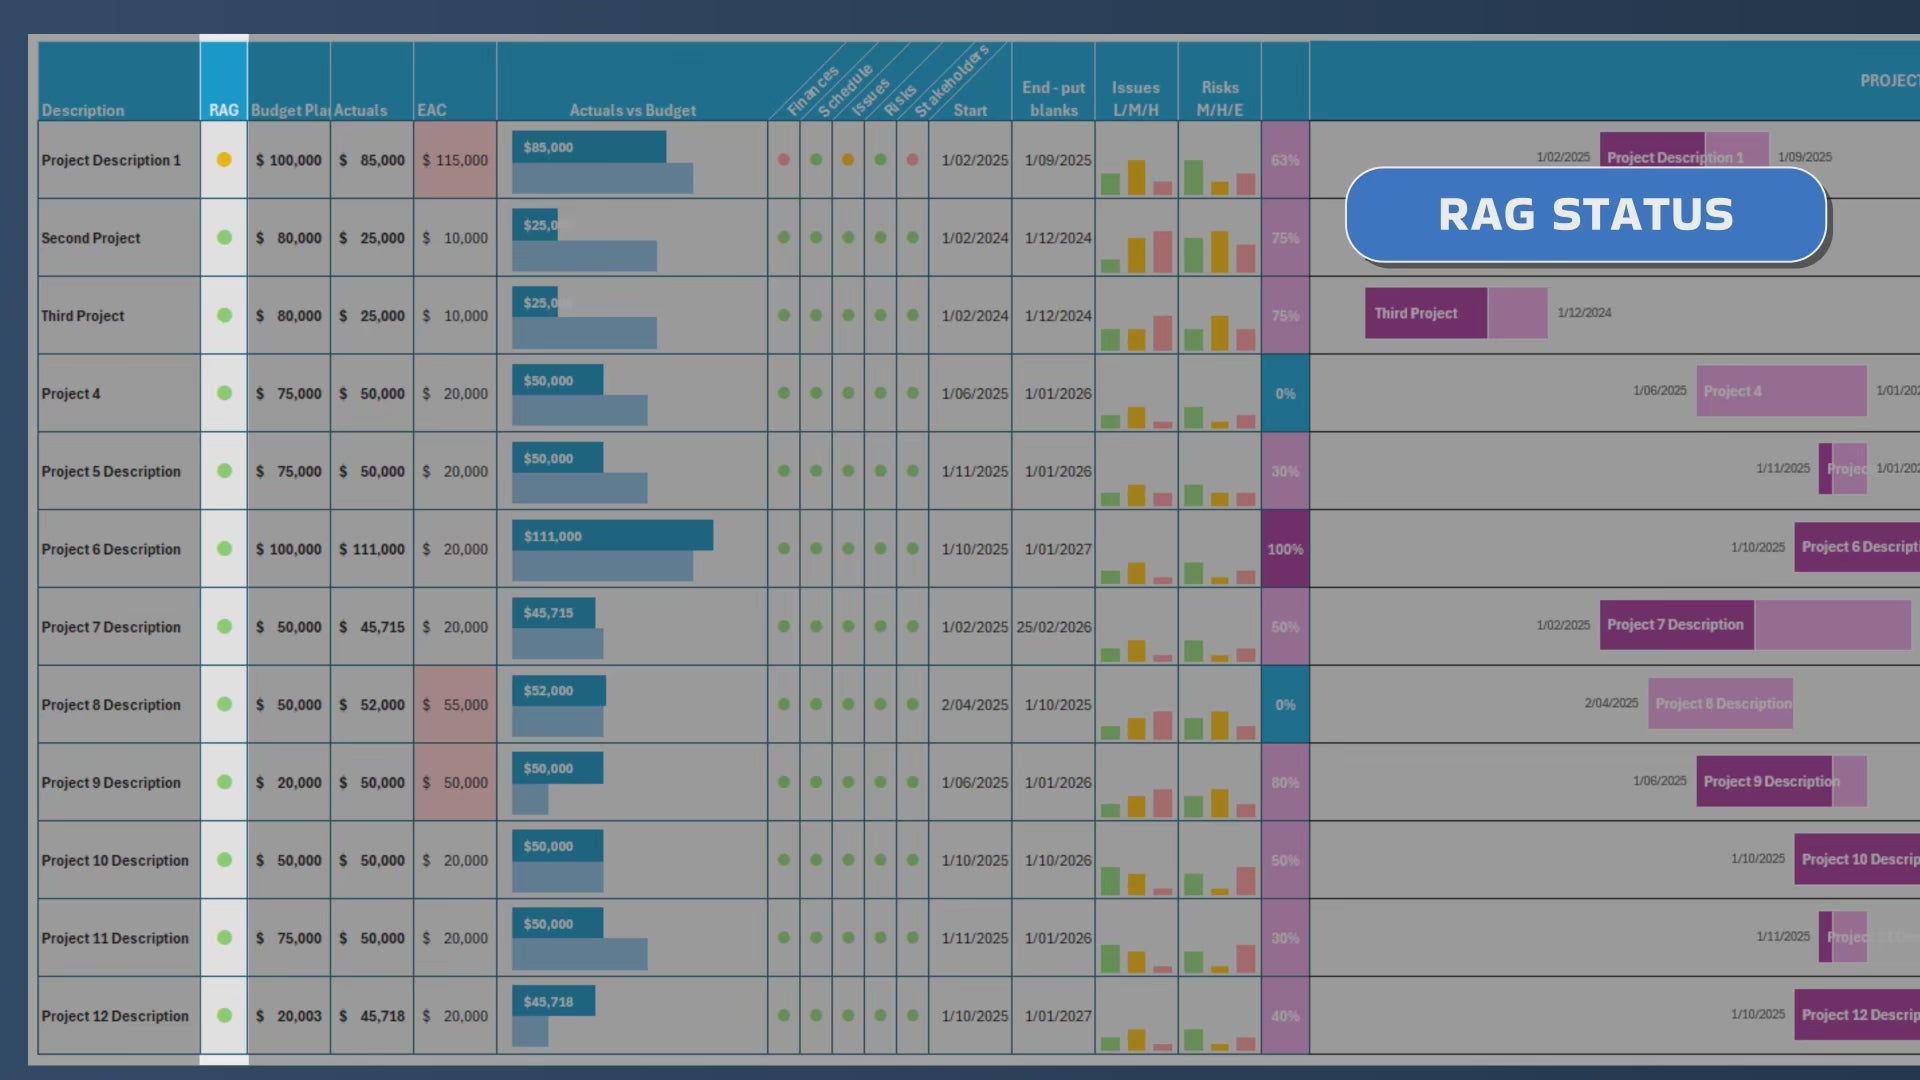Click the amber Issues dot in first project row
This screenshot has height=1080, width=1920.
point(848,160)
